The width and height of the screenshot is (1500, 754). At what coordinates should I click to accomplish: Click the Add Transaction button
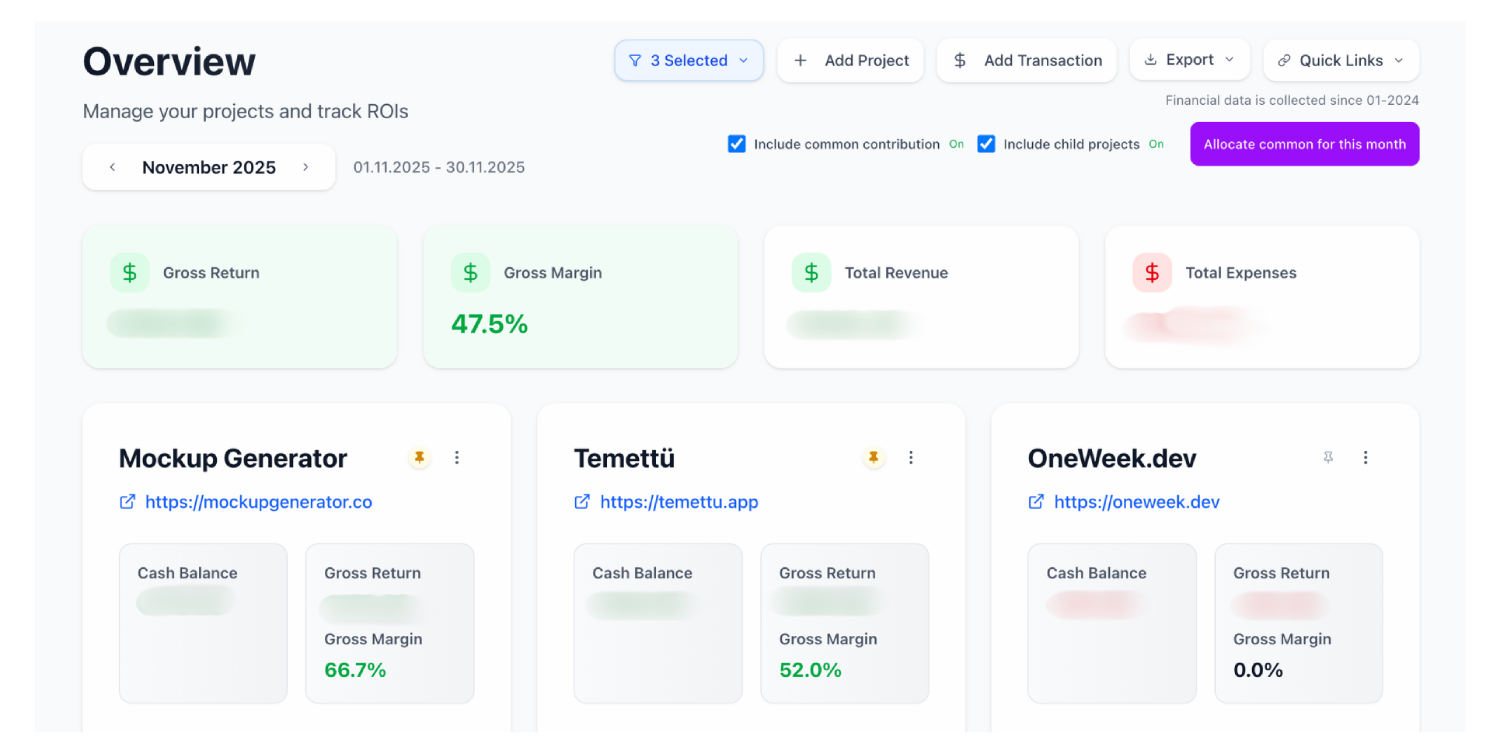(1029, 61)
